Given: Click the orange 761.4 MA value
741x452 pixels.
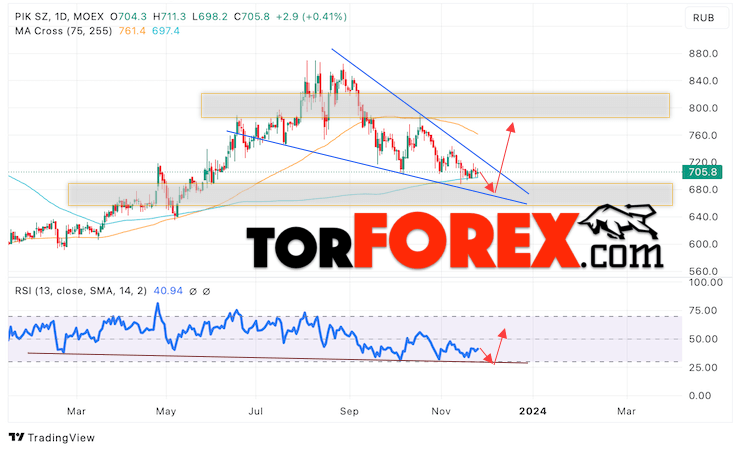Looking at the screenshot, I should coord(132,31).
